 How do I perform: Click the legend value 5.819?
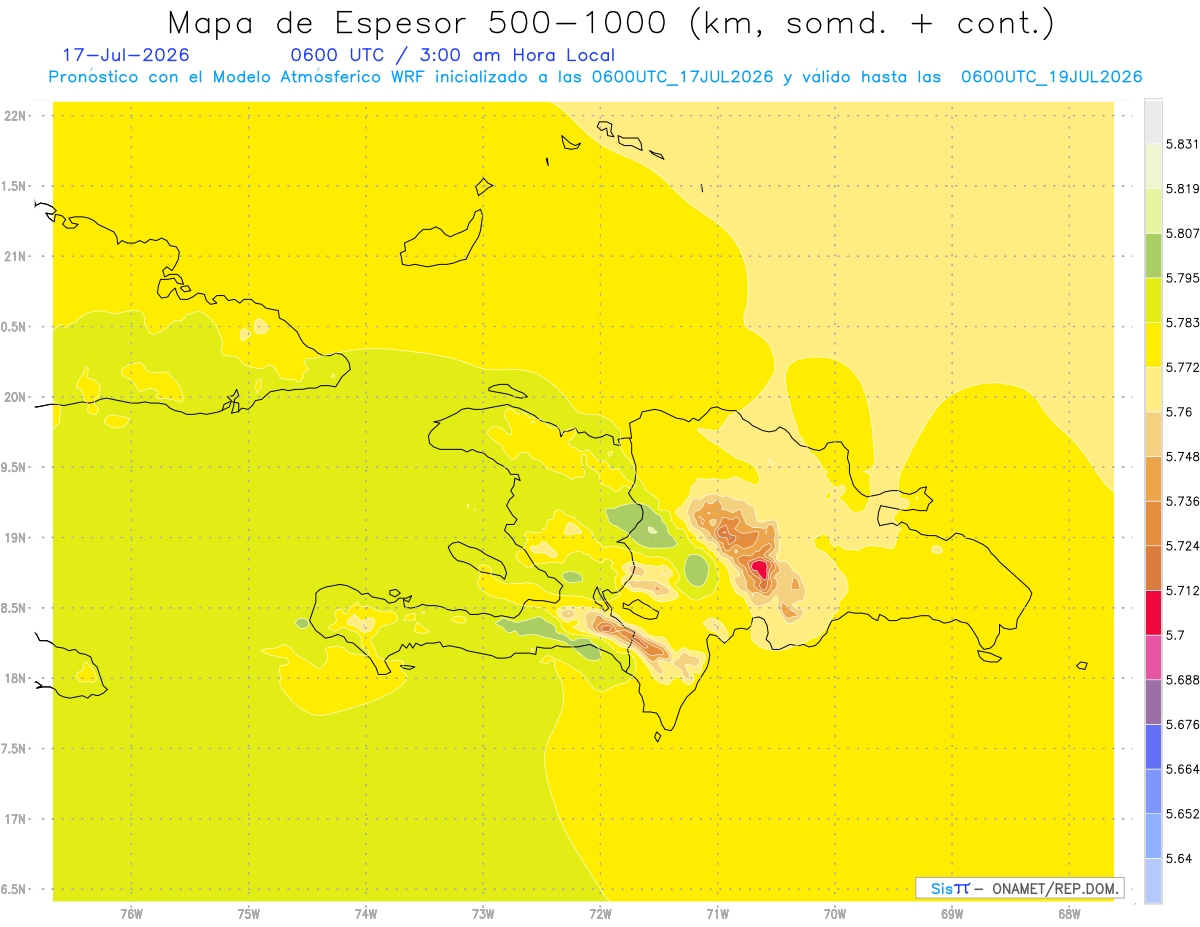click(x=1184, y=188)
